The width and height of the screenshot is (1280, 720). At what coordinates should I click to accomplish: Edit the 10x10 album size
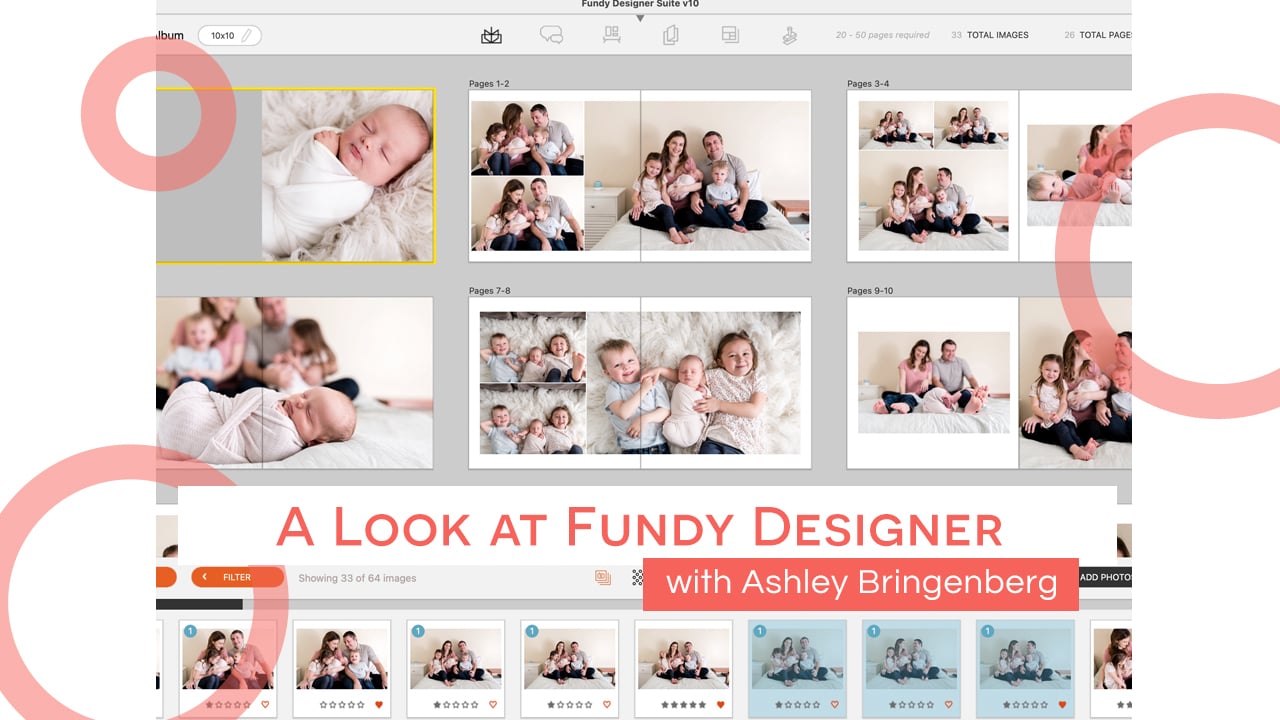230,35
